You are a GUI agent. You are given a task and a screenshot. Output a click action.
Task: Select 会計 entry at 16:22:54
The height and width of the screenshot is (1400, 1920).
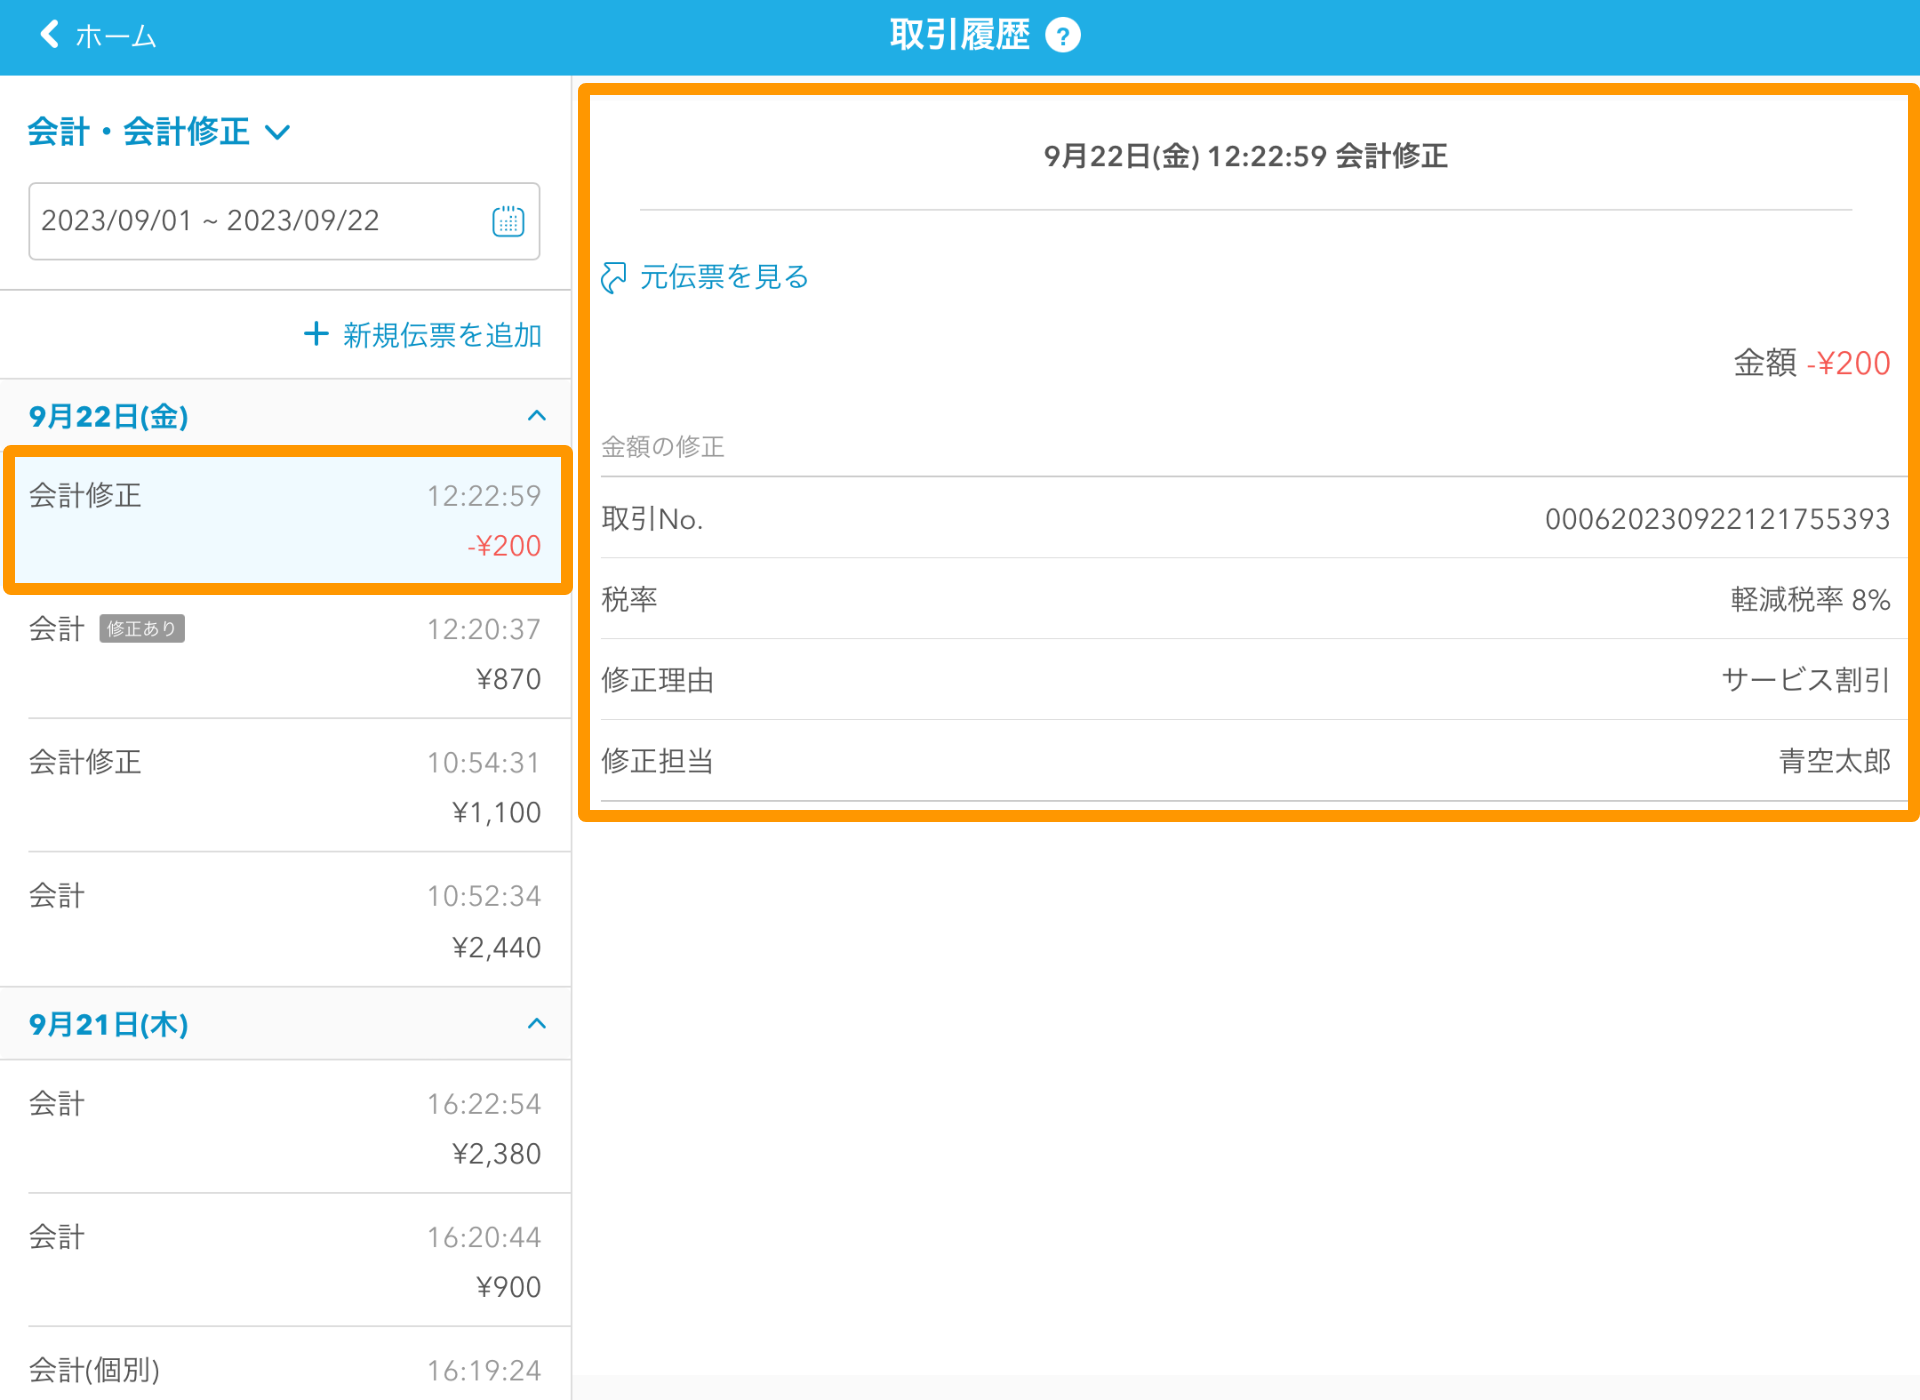[287, 1127]
